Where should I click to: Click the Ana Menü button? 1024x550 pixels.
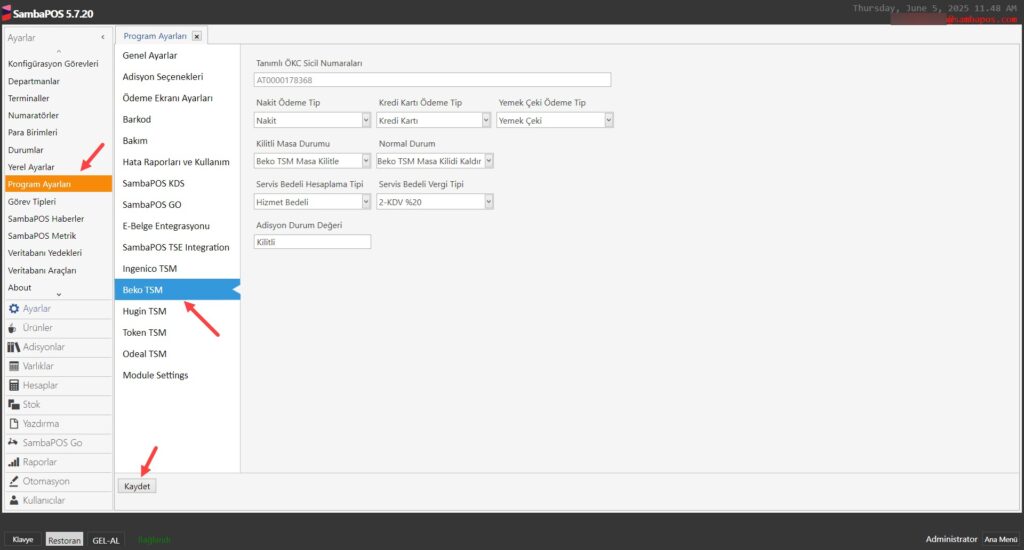tap(1000, 540)
